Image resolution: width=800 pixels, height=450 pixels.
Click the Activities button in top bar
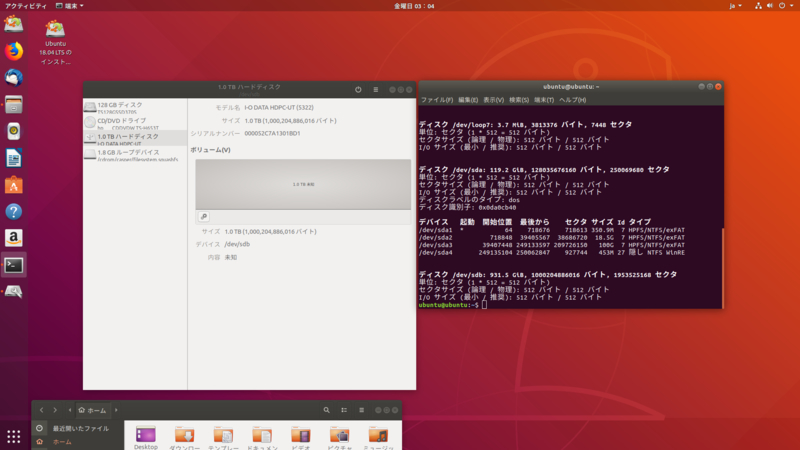click(26, 6)
